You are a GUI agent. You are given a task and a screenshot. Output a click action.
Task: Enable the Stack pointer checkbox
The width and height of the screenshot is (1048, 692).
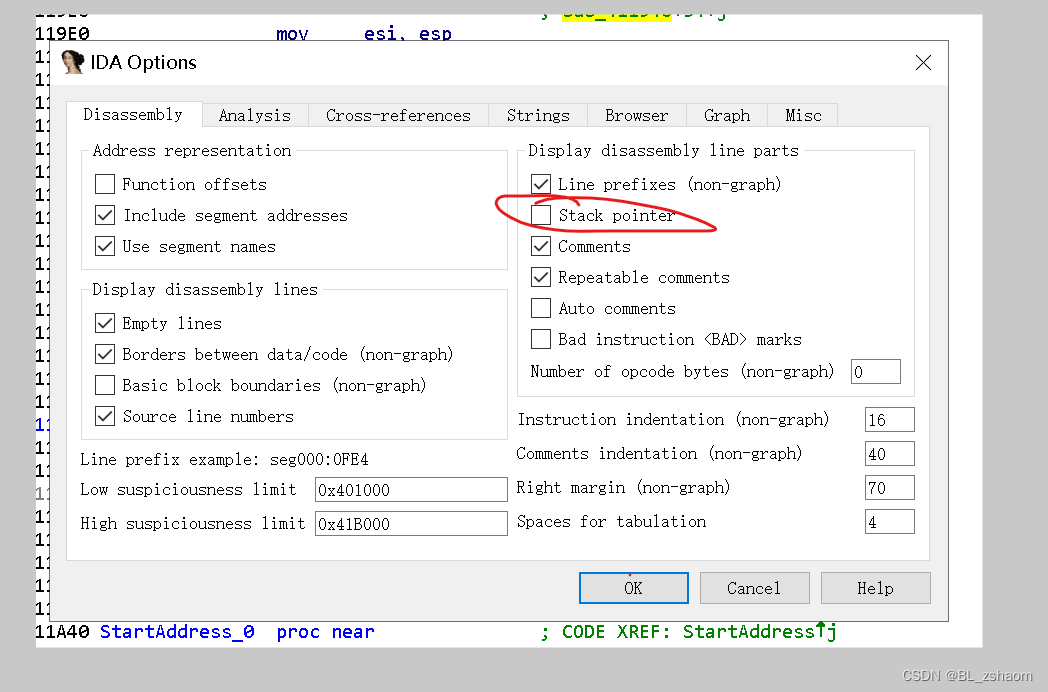tap(541, 215)
